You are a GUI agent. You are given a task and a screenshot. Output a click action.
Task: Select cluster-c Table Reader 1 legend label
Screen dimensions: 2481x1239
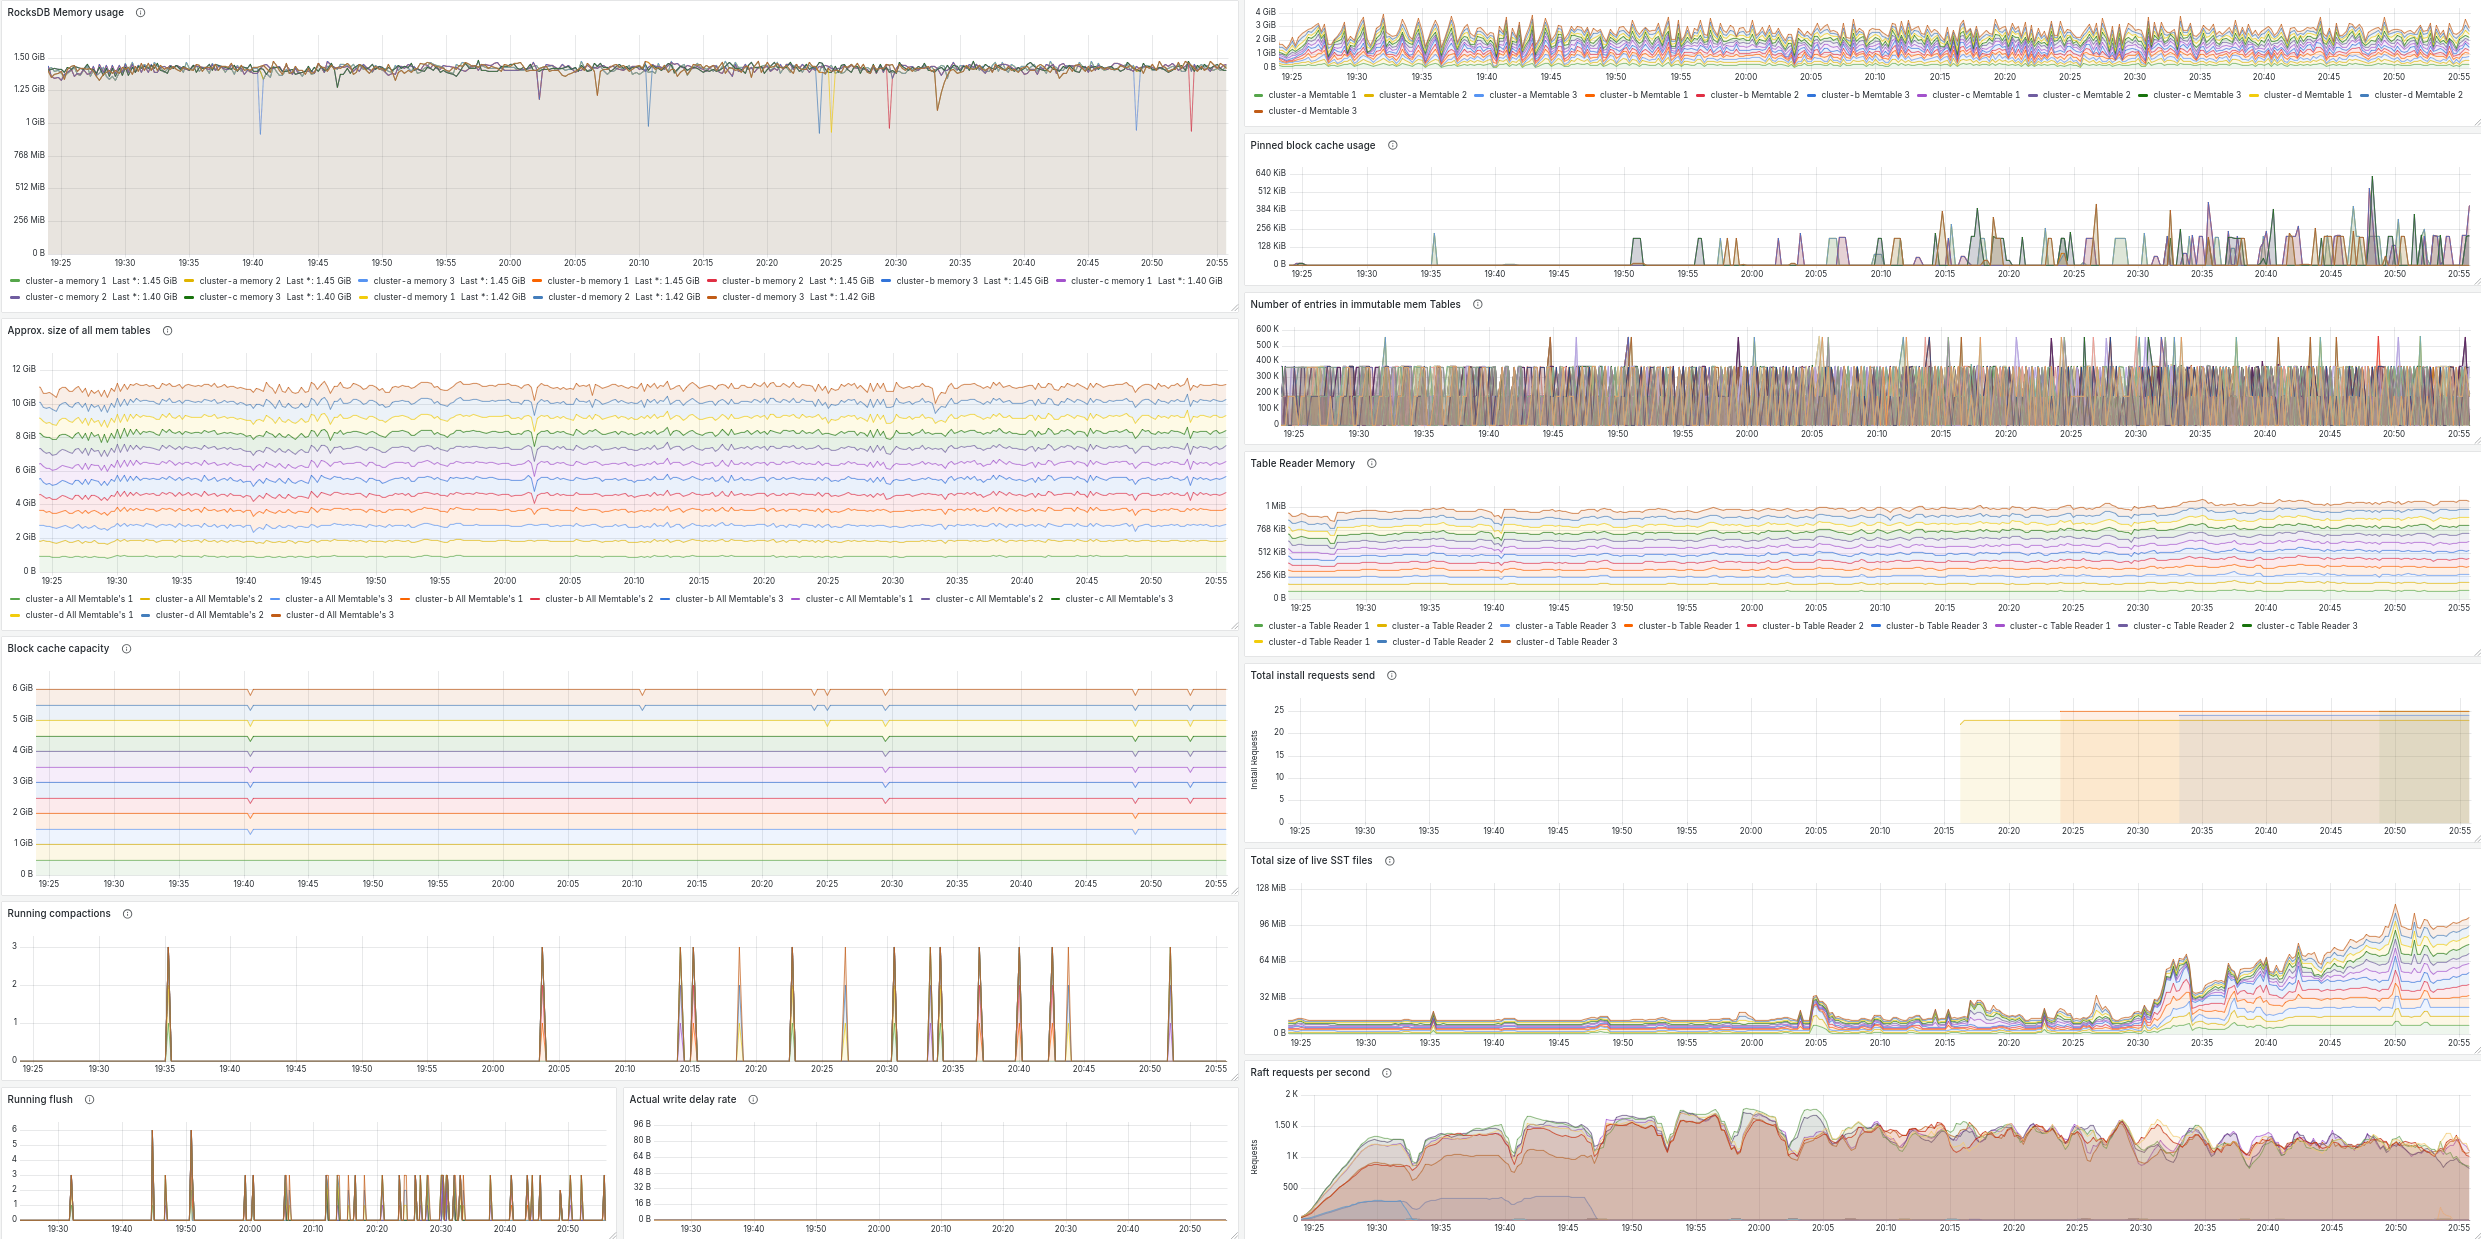(x=2060, y=626)
